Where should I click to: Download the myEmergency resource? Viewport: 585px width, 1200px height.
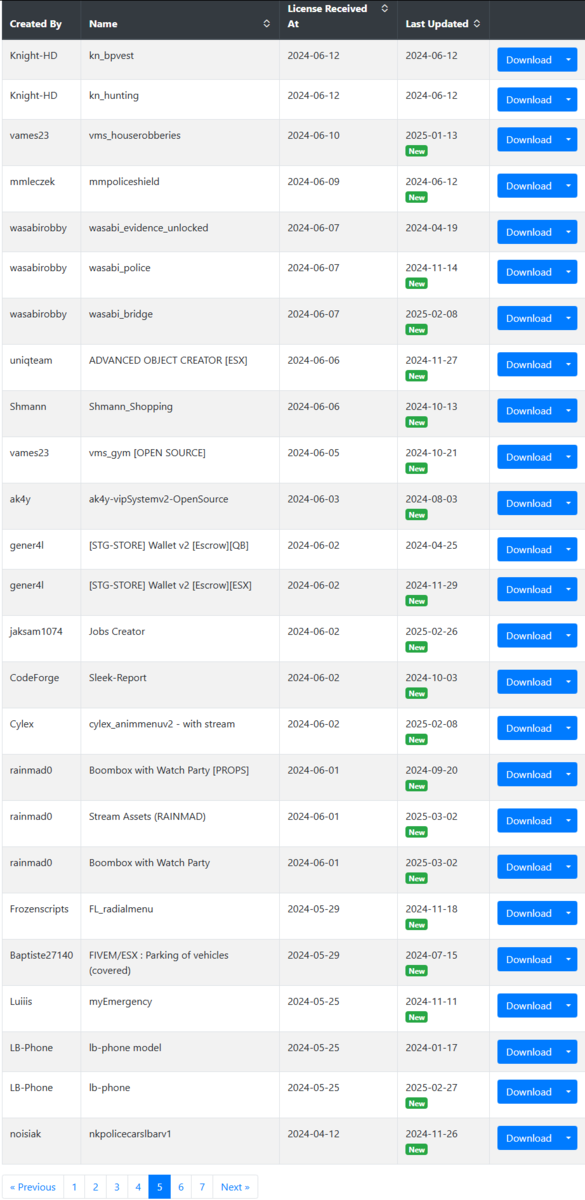coord(529,1006)
